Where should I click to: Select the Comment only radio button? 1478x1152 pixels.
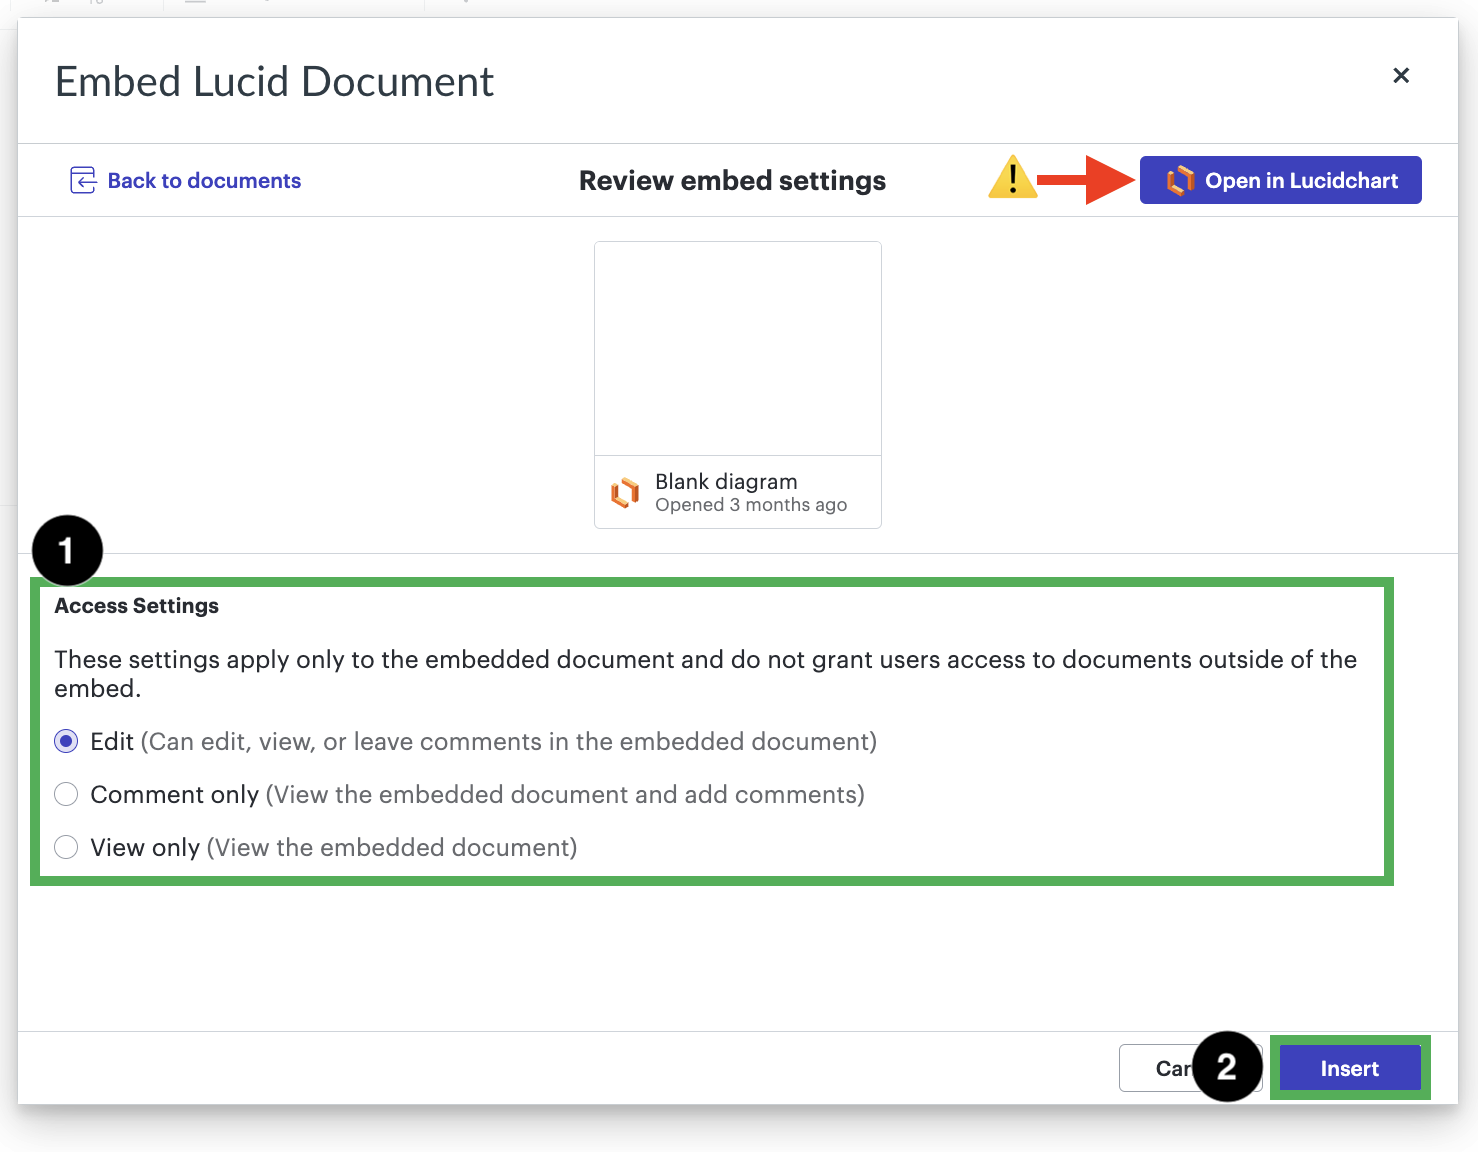(66, 794)
